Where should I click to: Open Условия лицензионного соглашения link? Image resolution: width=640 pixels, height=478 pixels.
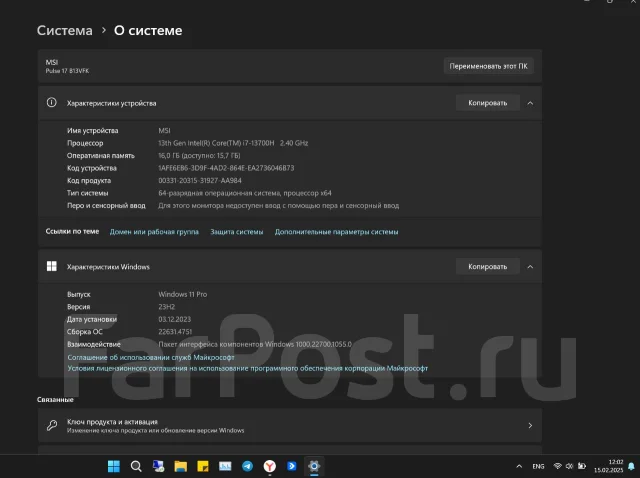click(x=248, y=368)
